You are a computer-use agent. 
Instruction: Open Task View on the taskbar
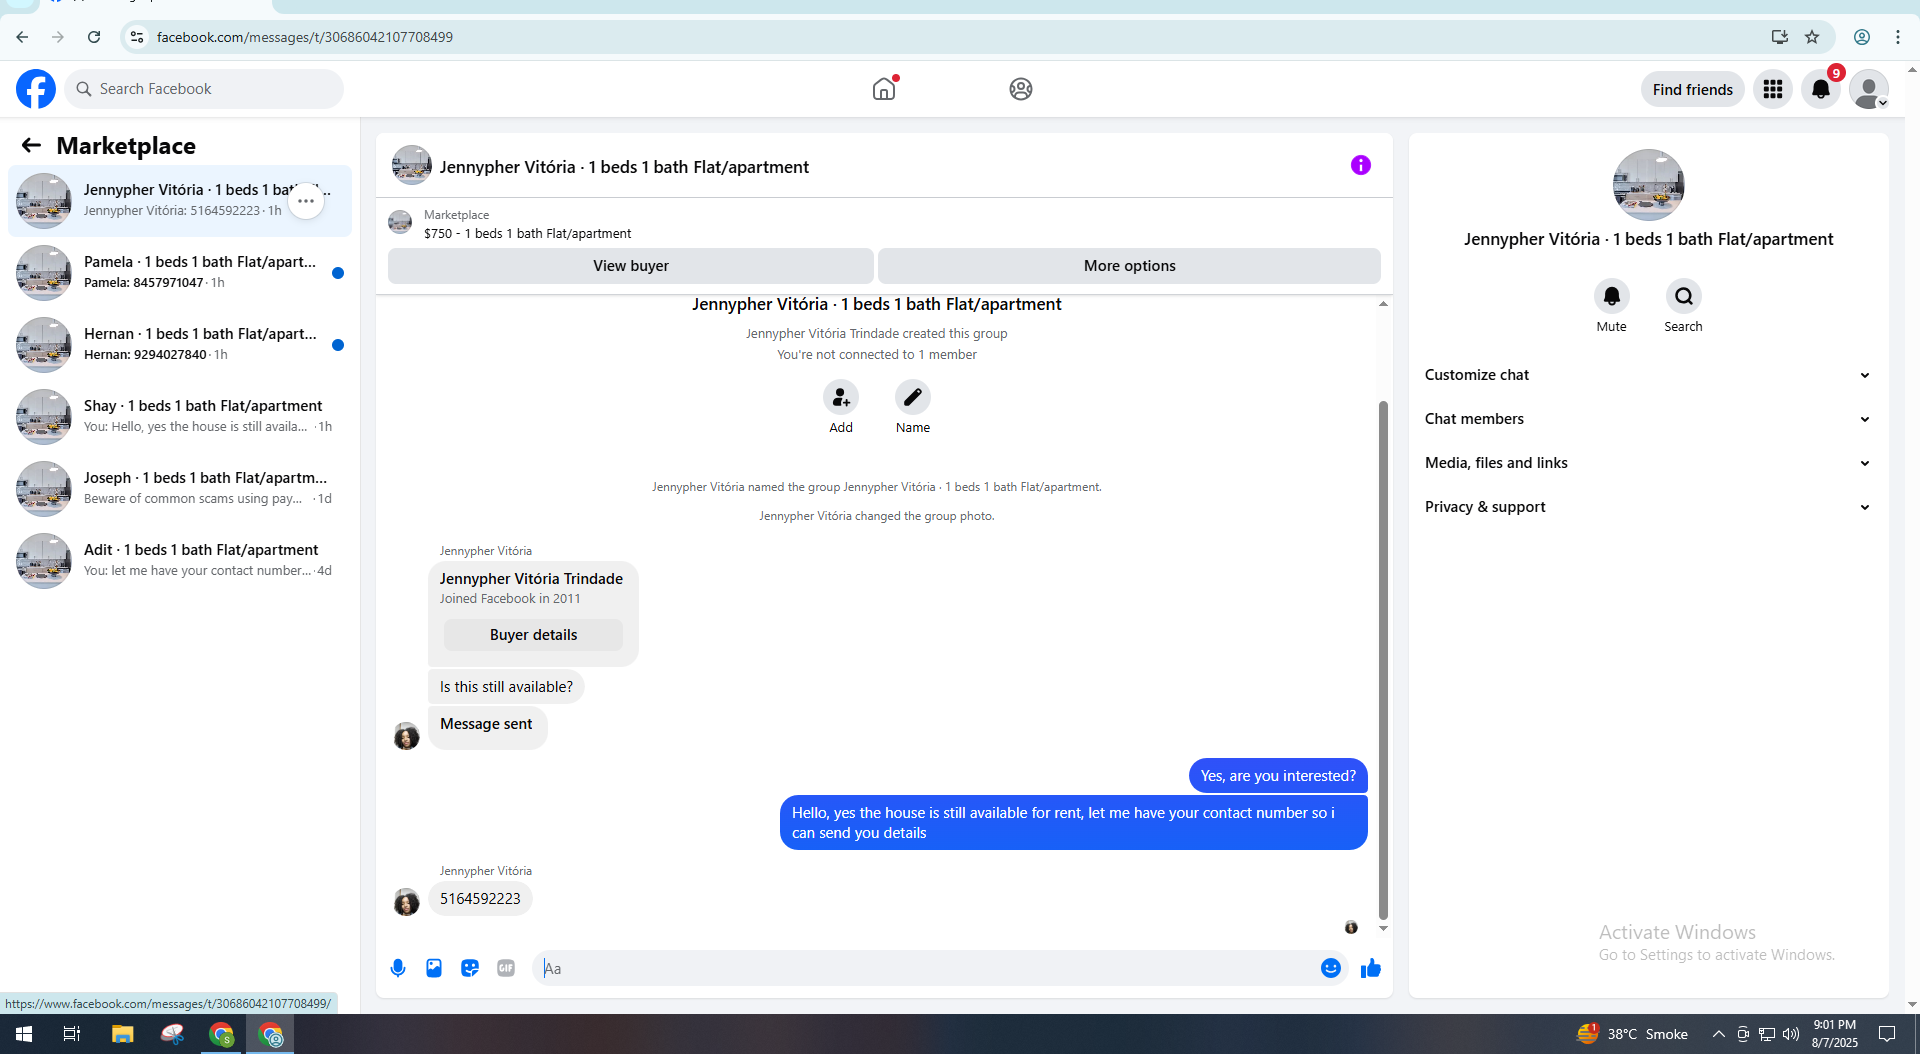[72, 1034]
